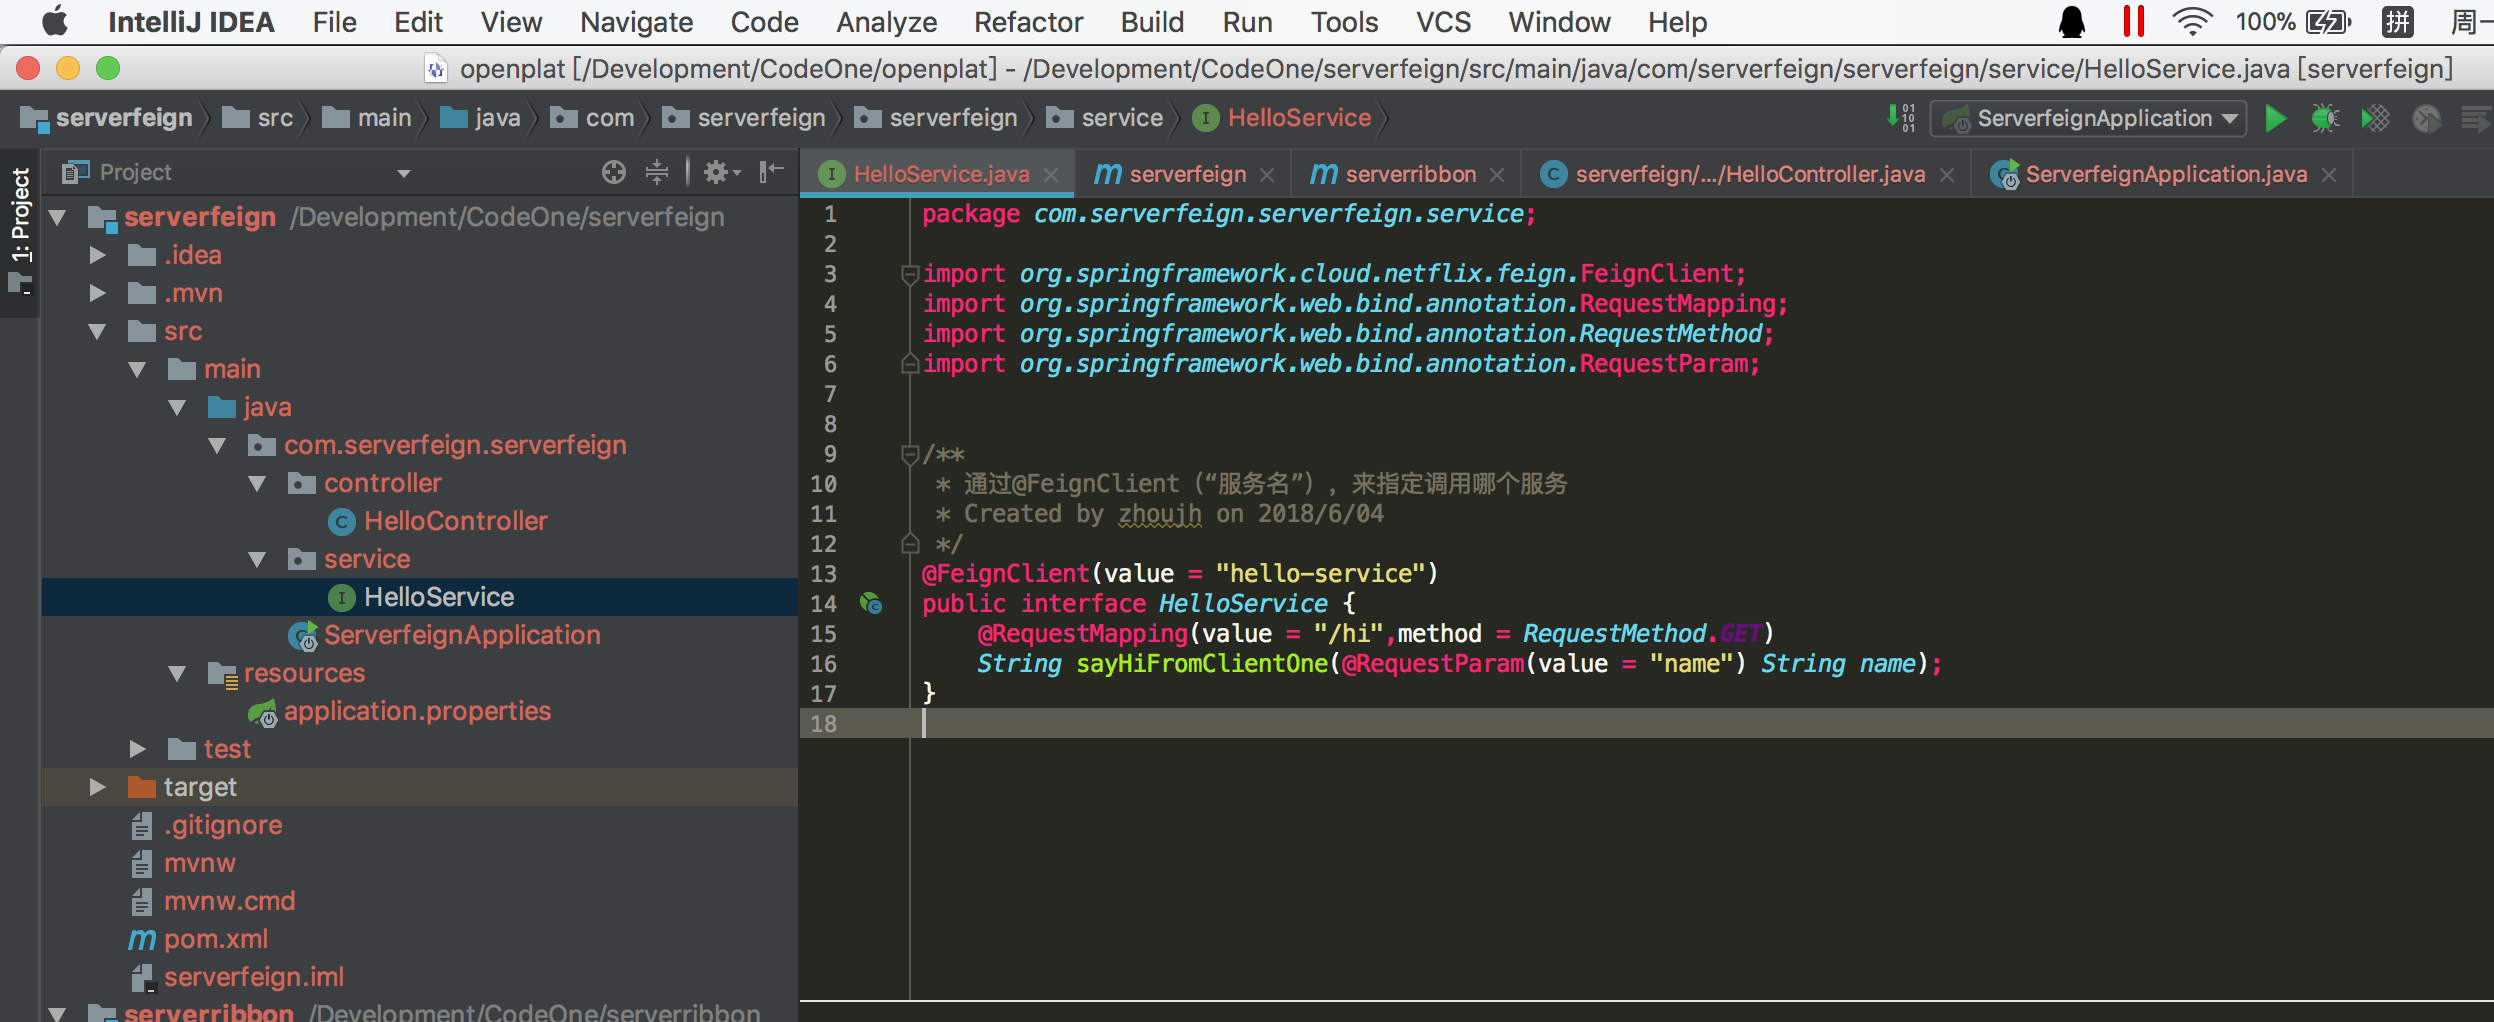
Task: Click the com breadcrumb
Action: (x=593, y=118)
